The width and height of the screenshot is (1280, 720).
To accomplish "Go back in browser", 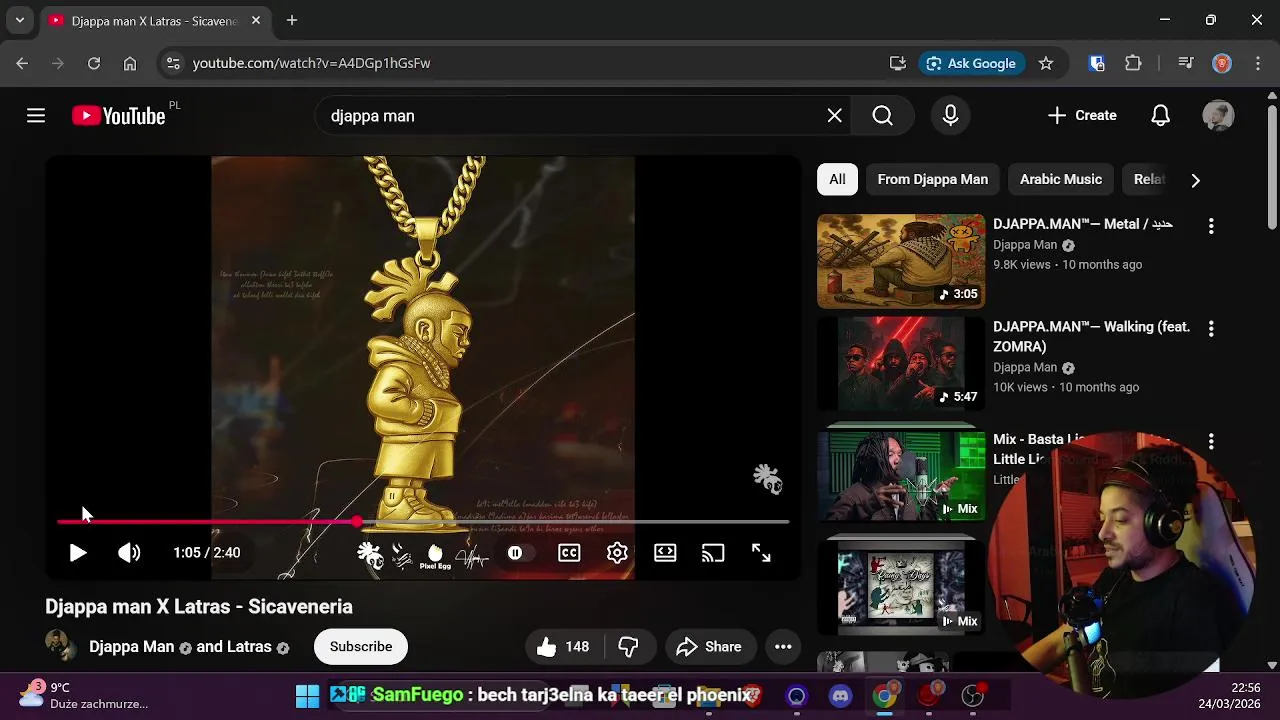I will click(22, 63).
